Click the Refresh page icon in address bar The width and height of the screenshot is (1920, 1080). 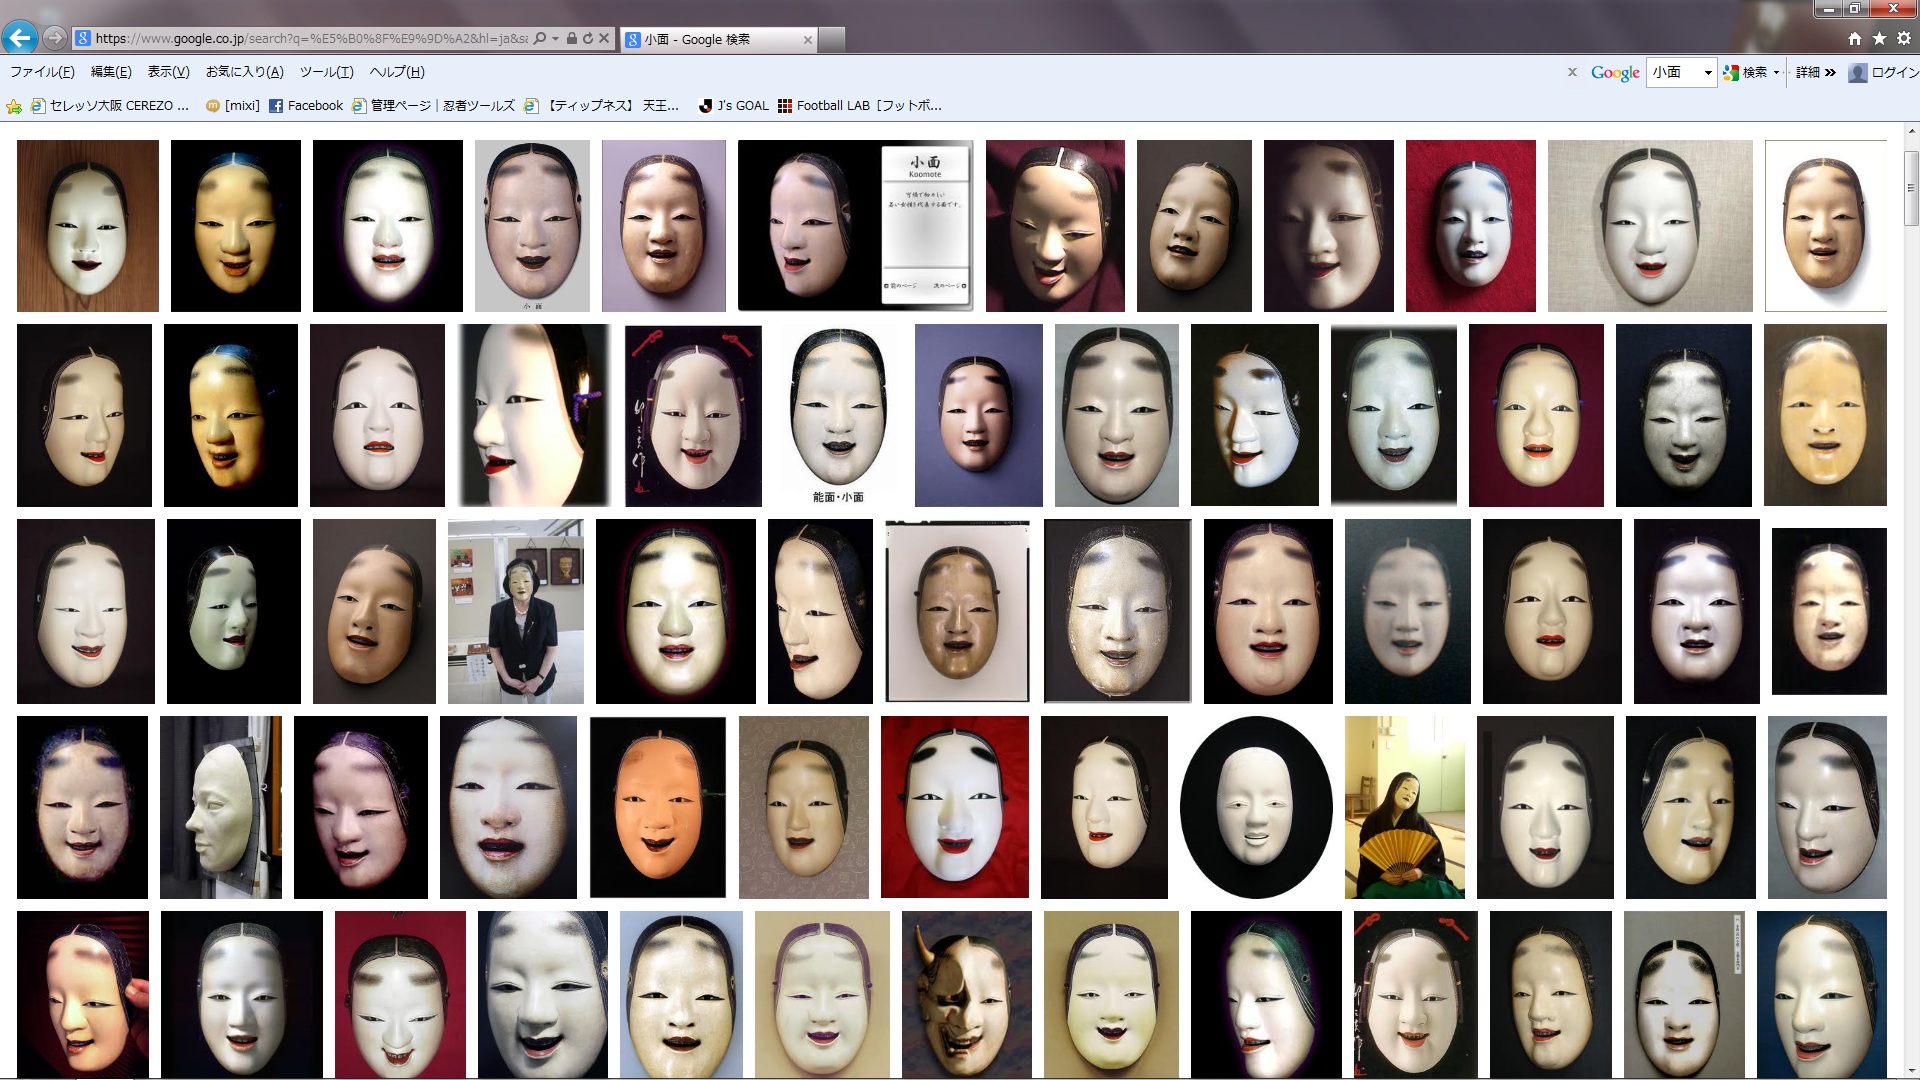pyautogui.click(x=588, y=38)
